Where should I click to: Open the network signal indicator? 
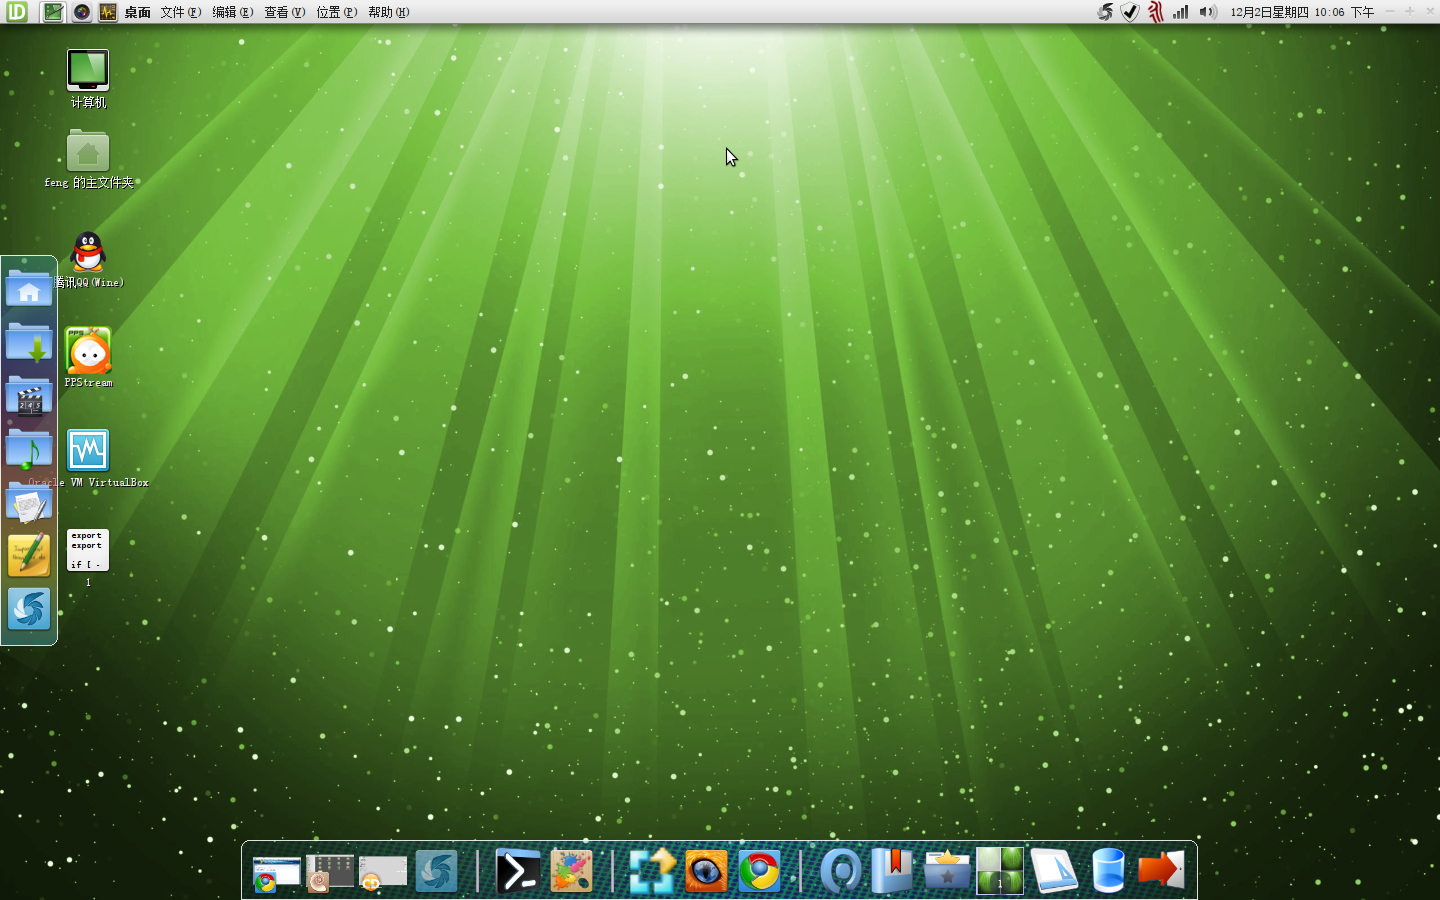point(1181,12)
